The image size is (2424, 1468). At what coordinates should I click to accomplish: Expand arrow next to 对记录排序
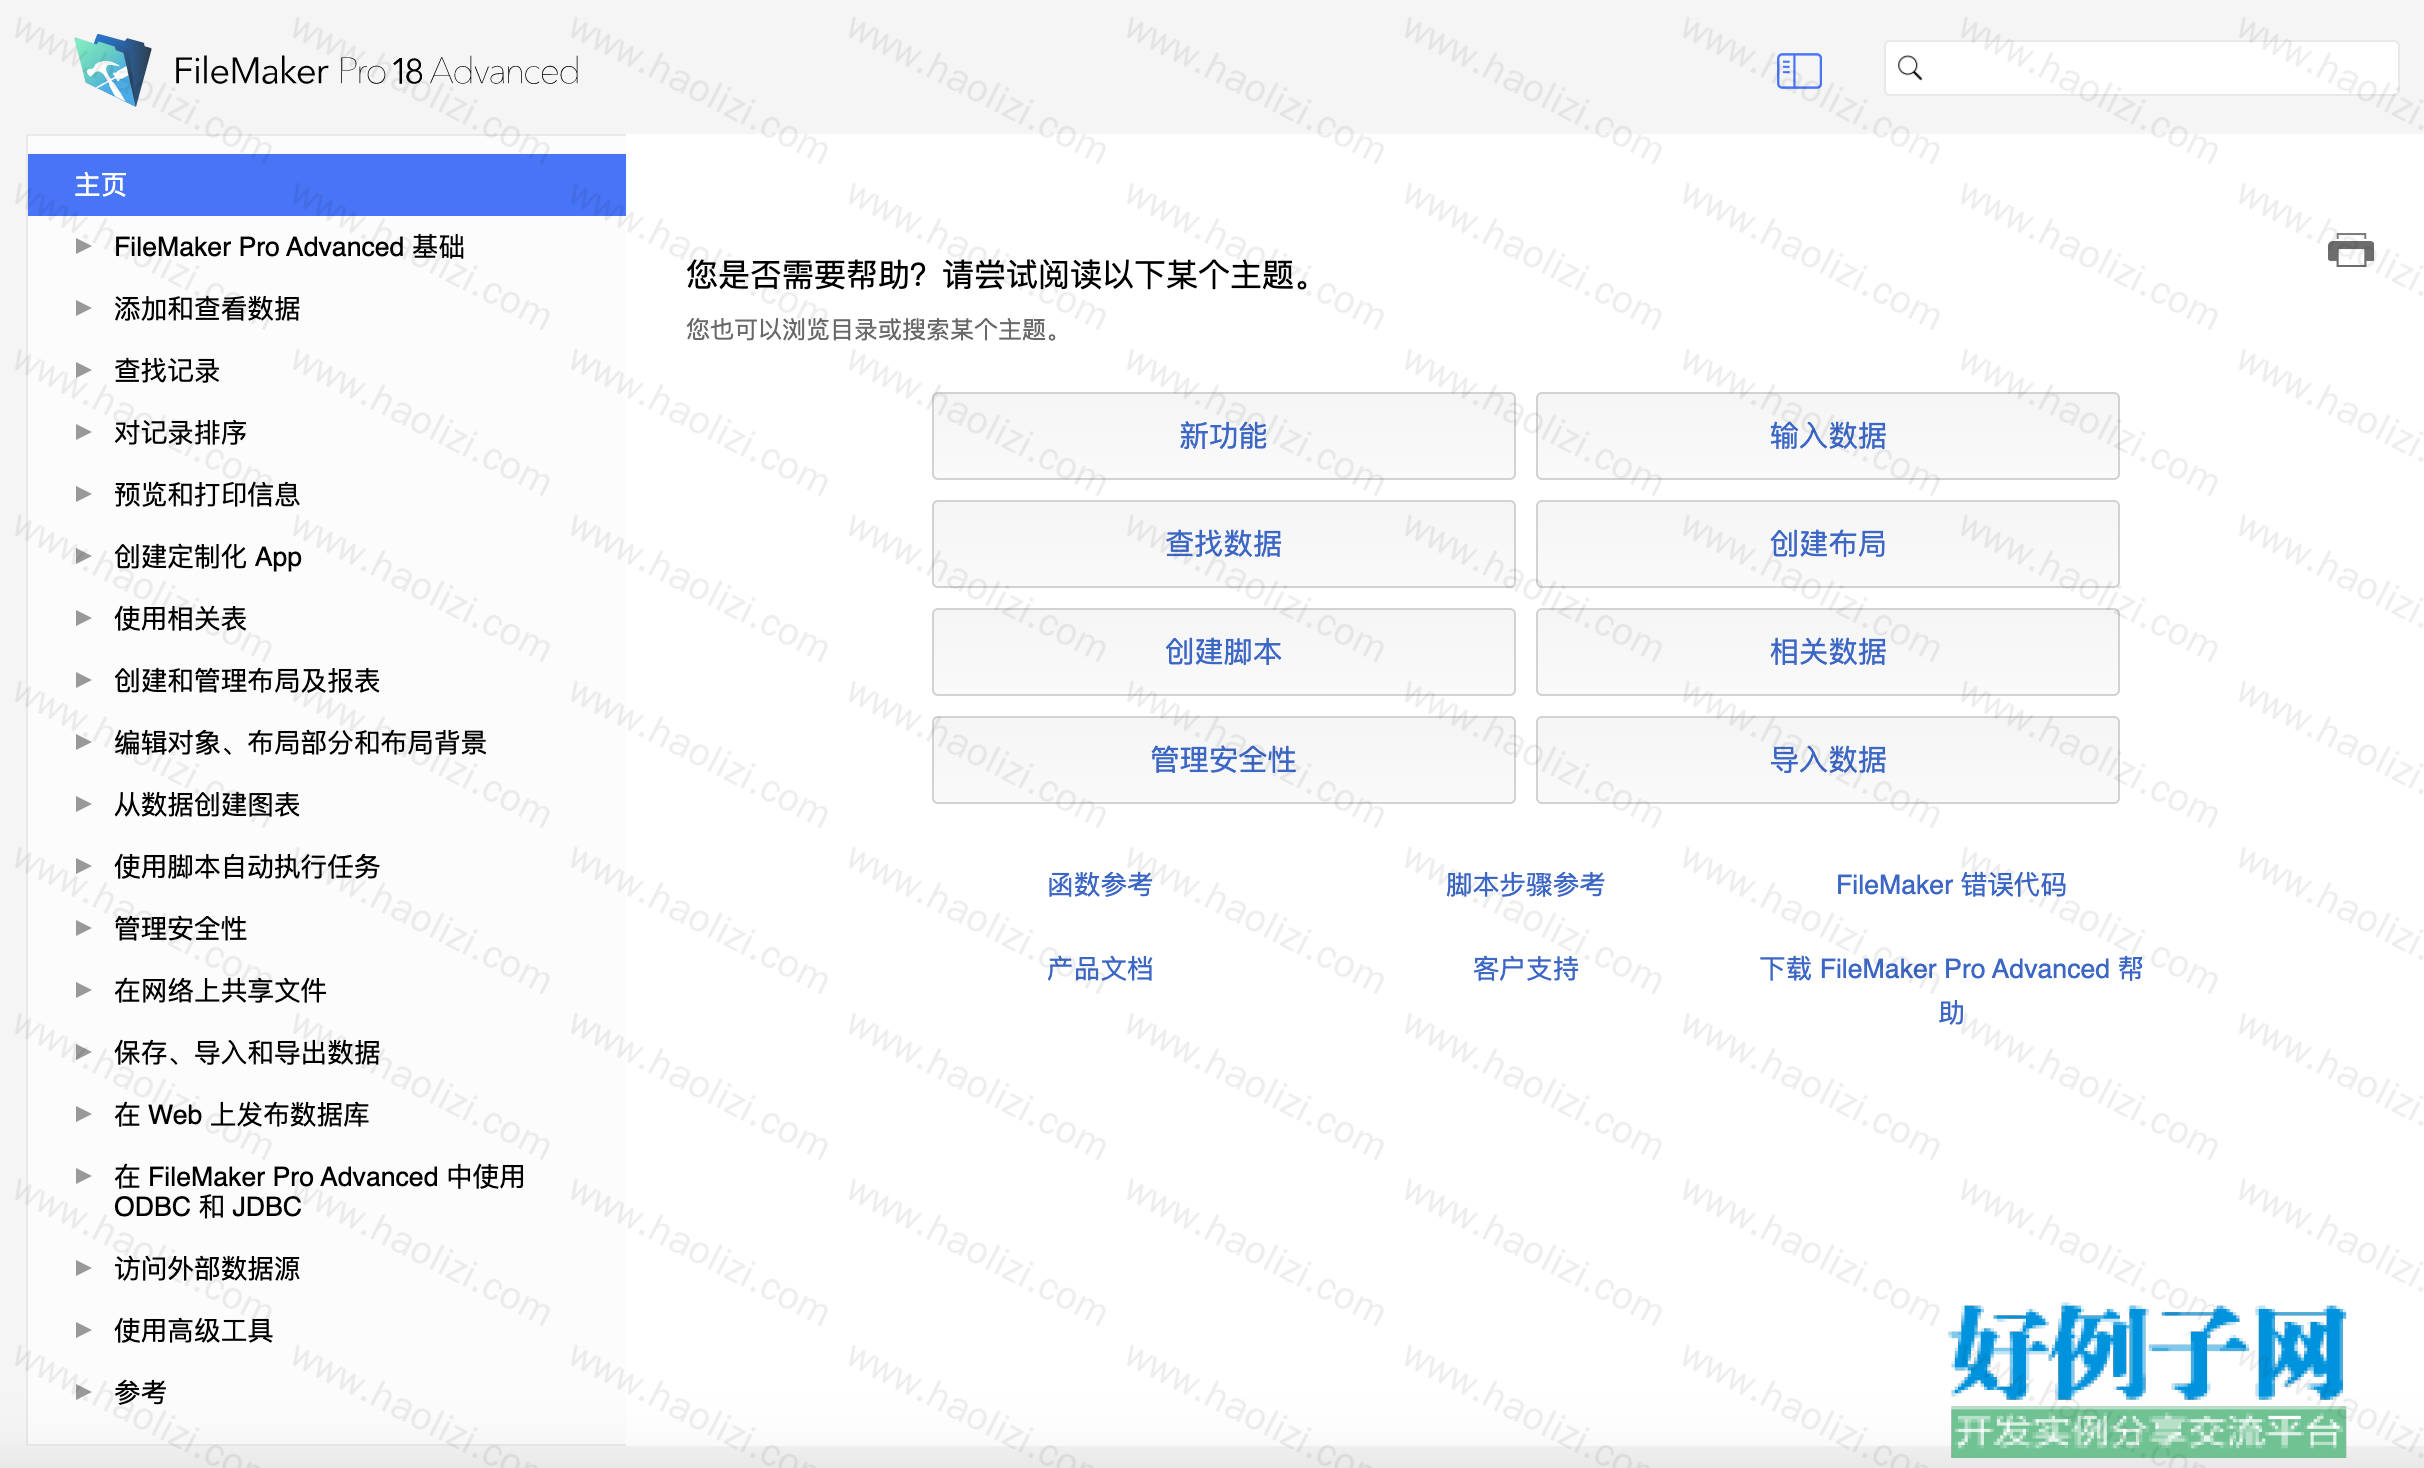click(x=84, y=432)
